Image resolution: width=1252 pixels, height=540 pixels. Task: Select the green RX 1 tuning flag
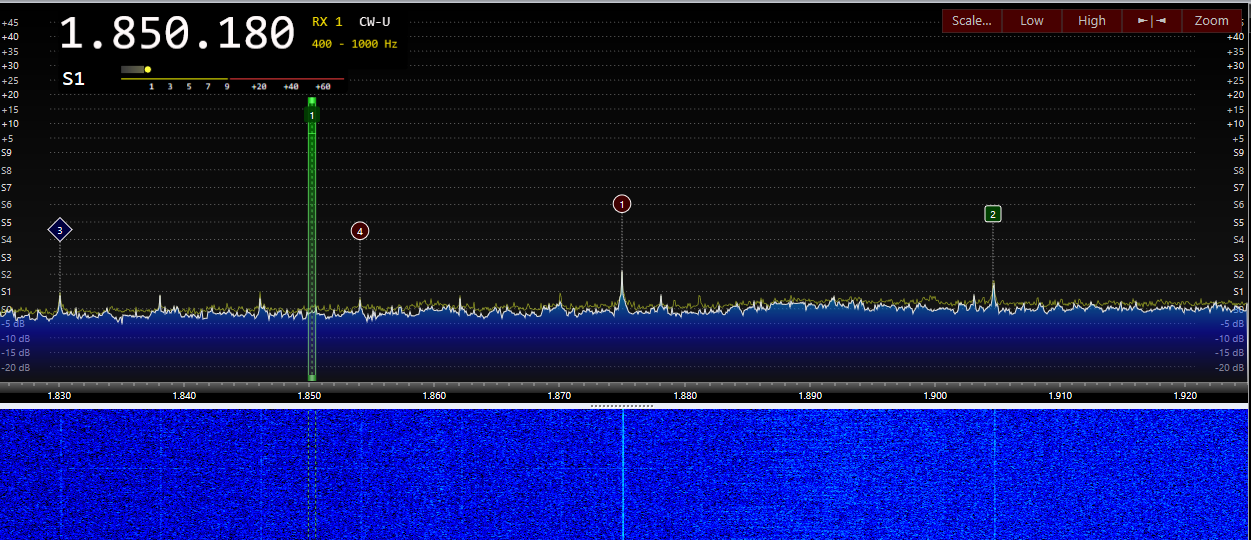pos(312,115)
